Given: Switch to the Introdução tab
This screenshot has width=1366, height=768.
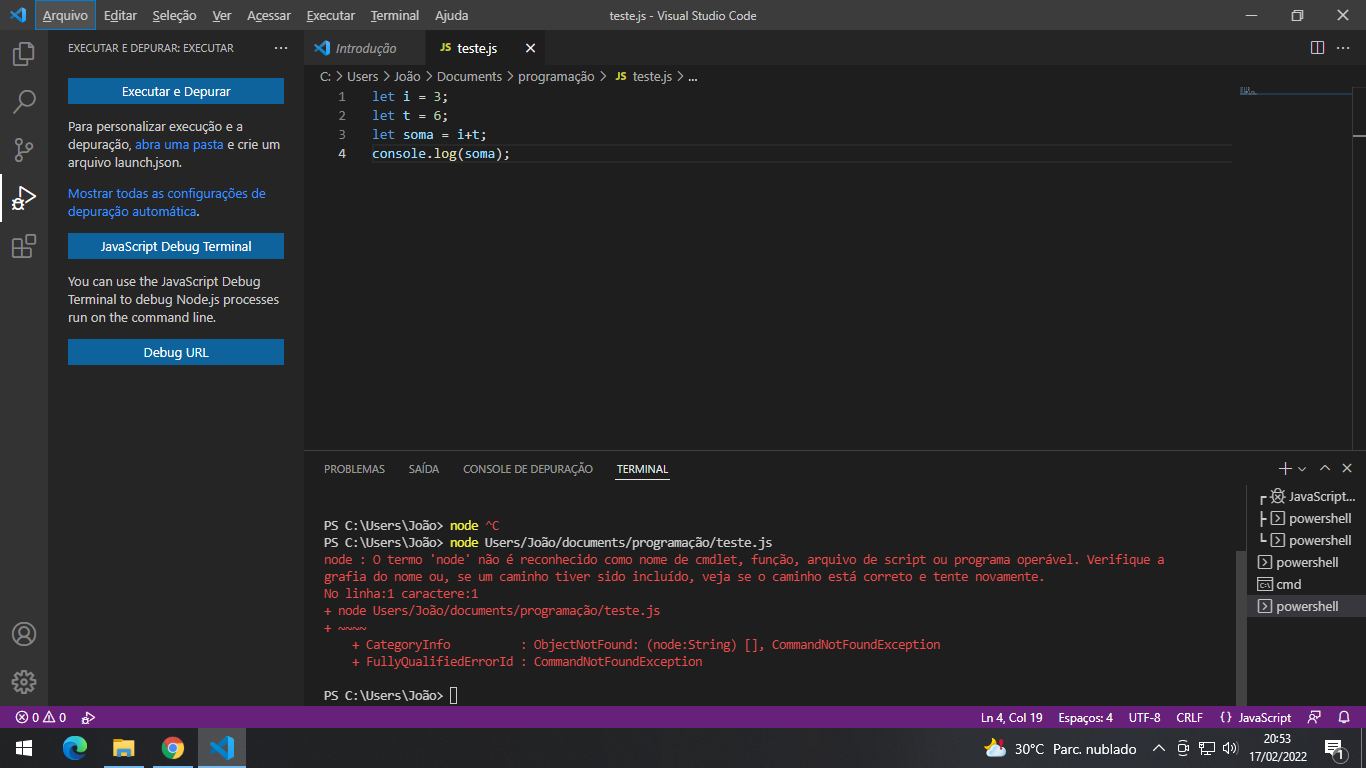Looking at the screenshot, I should [365, 48].
